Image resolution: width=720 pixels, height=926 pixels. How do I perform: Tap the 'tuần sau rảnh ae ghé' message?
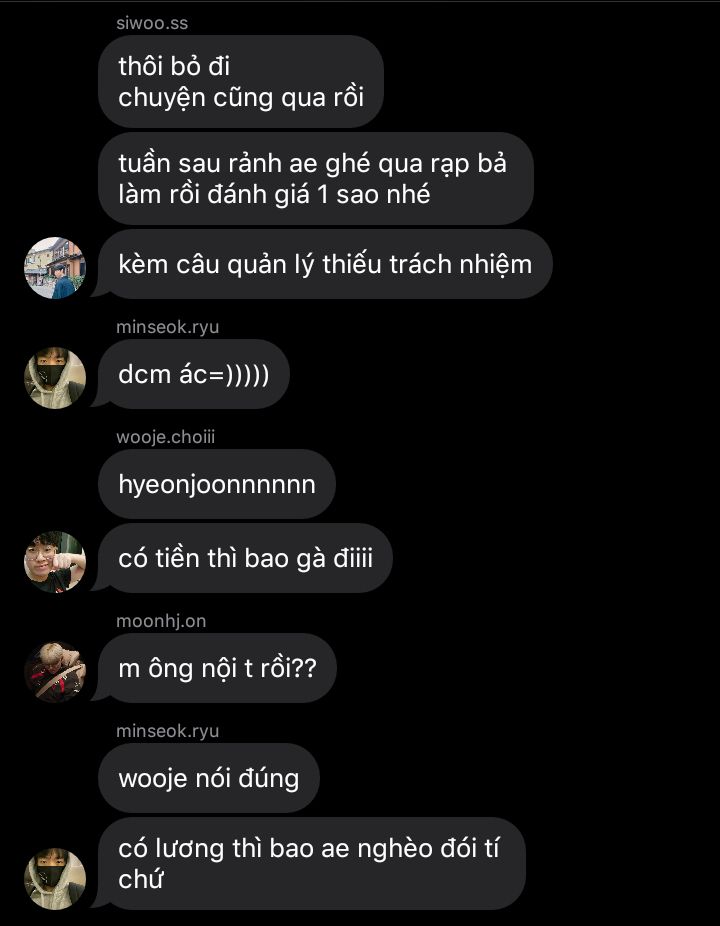(x=316, y=178)
